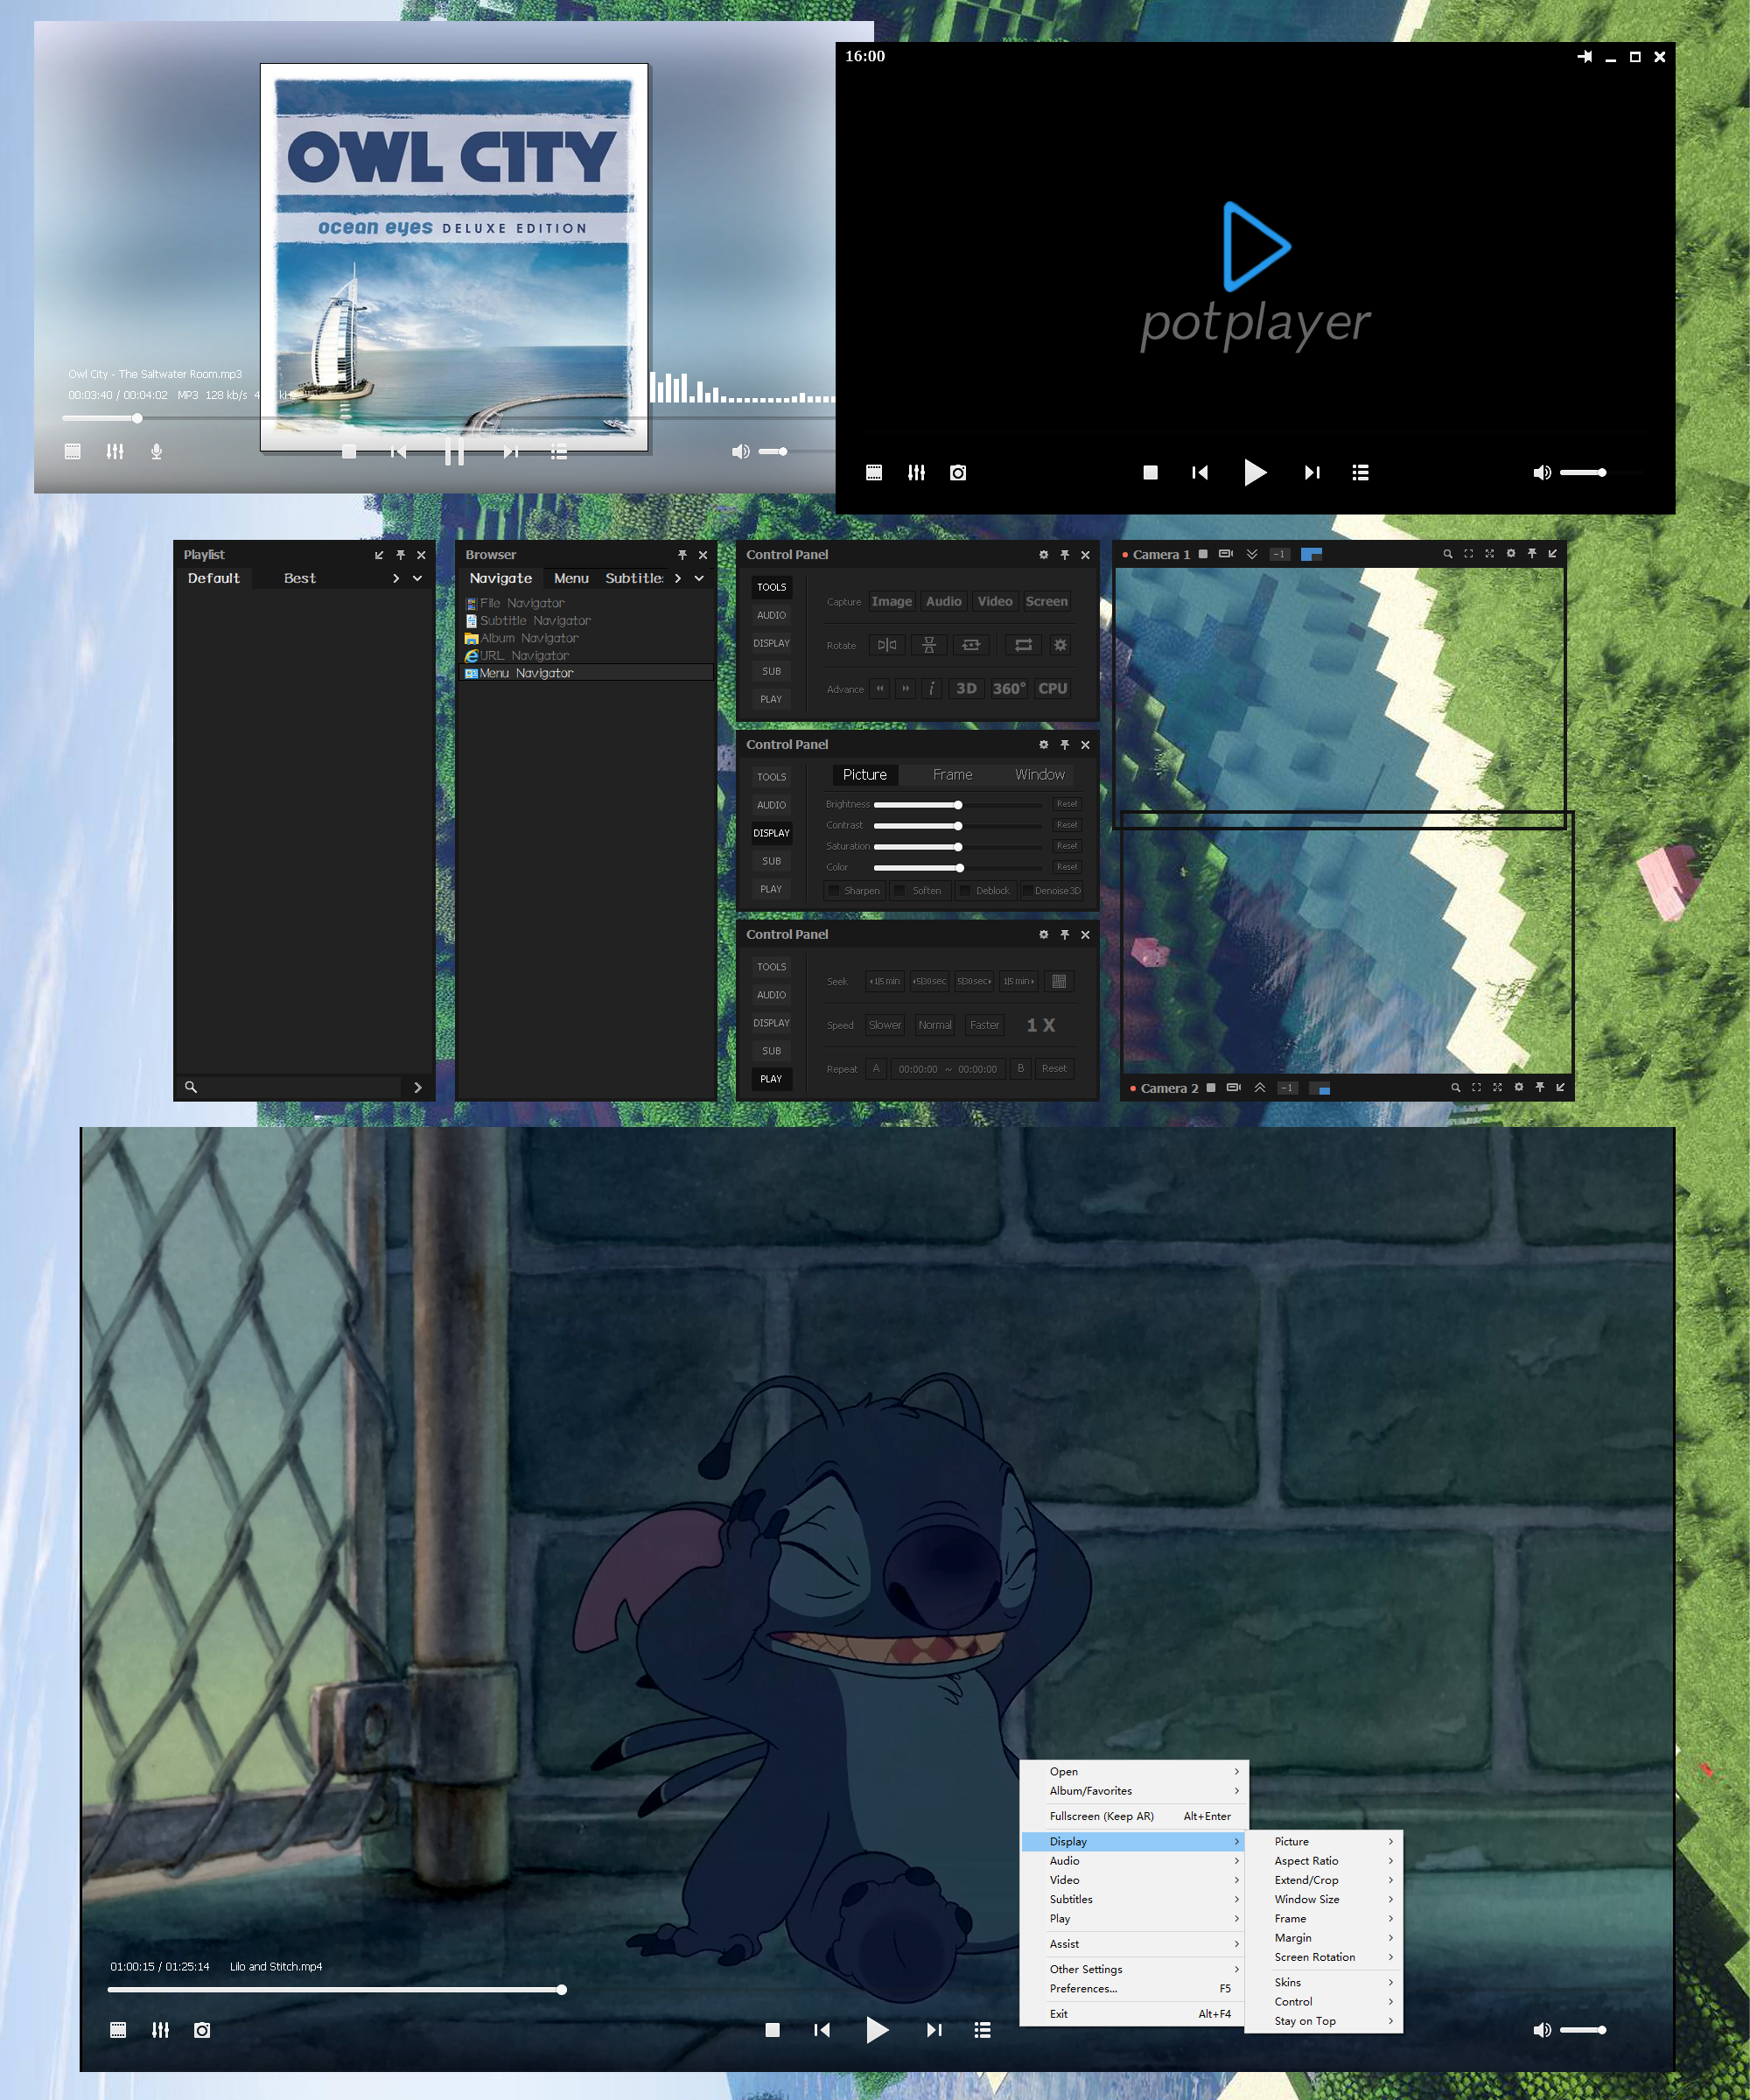
Task: Adjust the Contrast slider
Action: coord(957,826)
